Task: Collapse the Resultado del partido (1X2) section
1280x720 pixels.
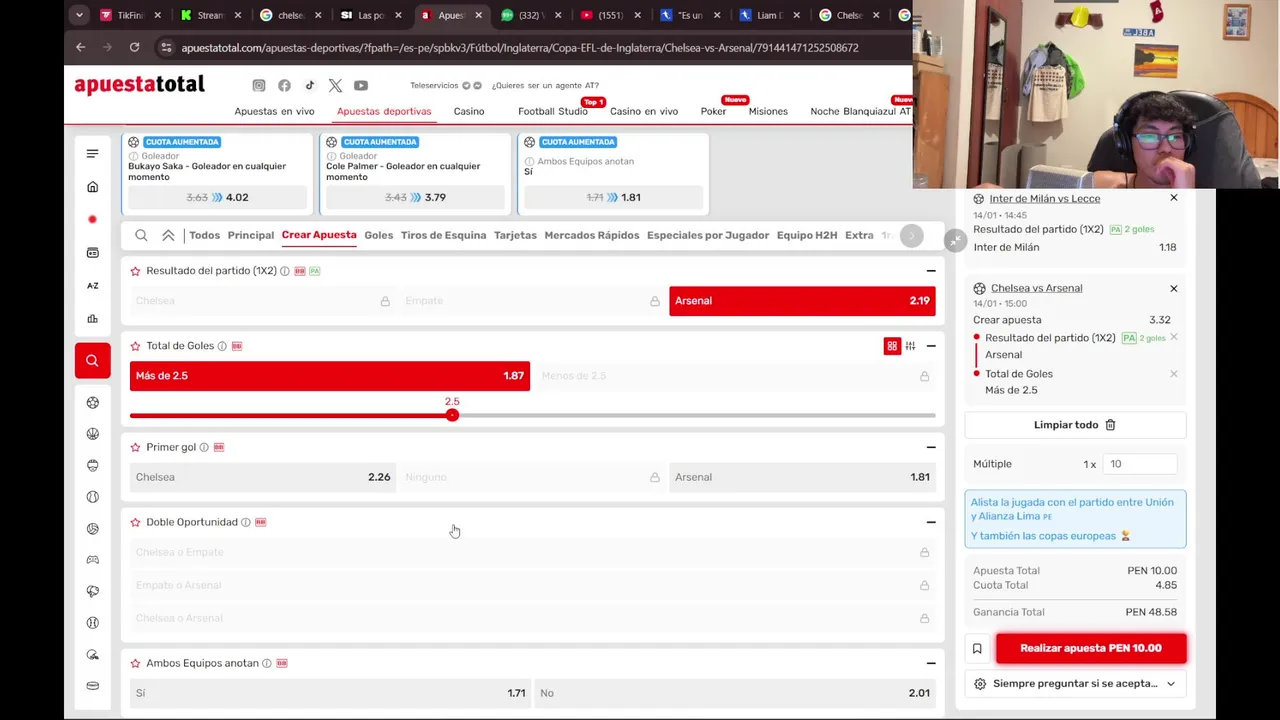Action: [x=931, y=271]
